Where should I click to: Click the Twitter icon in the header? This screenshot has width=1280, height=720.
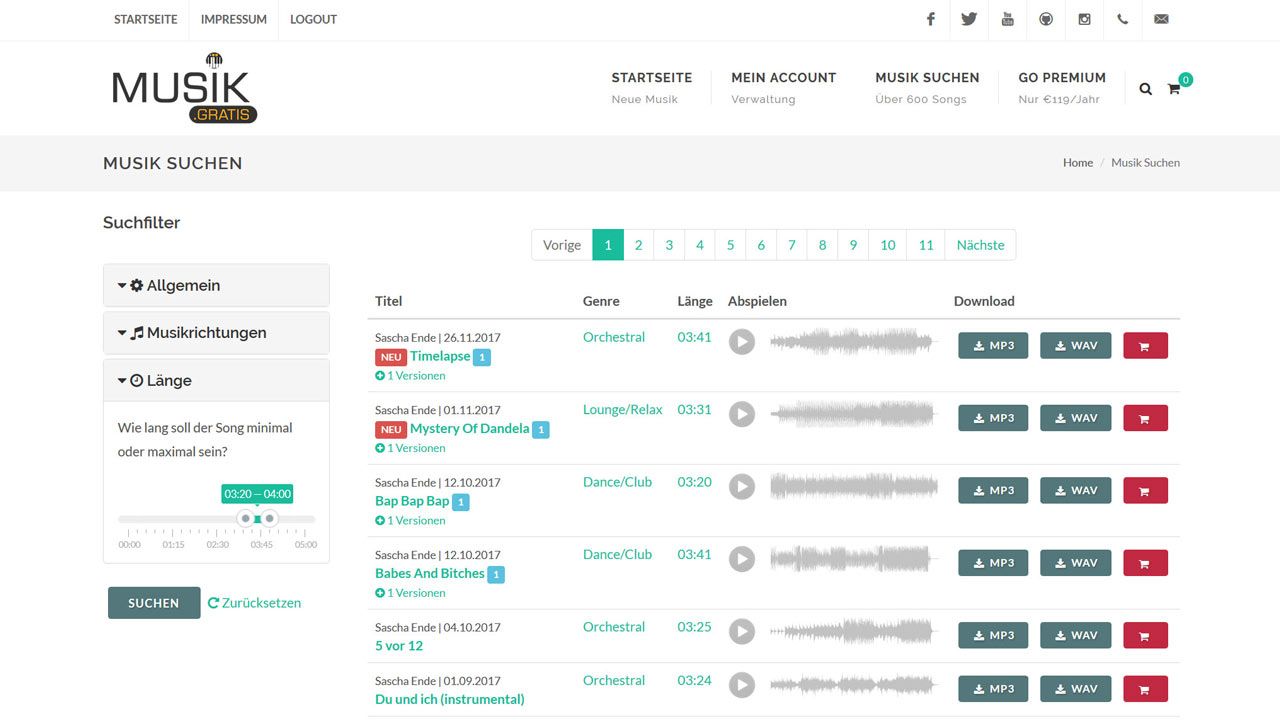(969, 19)
